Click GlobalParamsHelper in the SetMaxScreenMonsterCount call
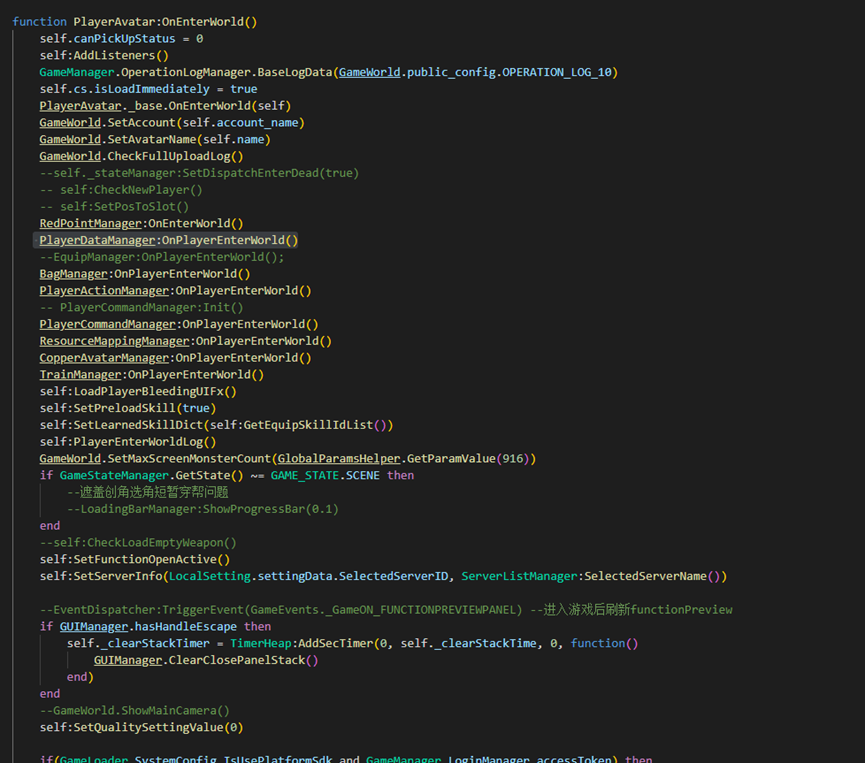The width and height of the screenshot is (865, 763). [x=339, y=458]
